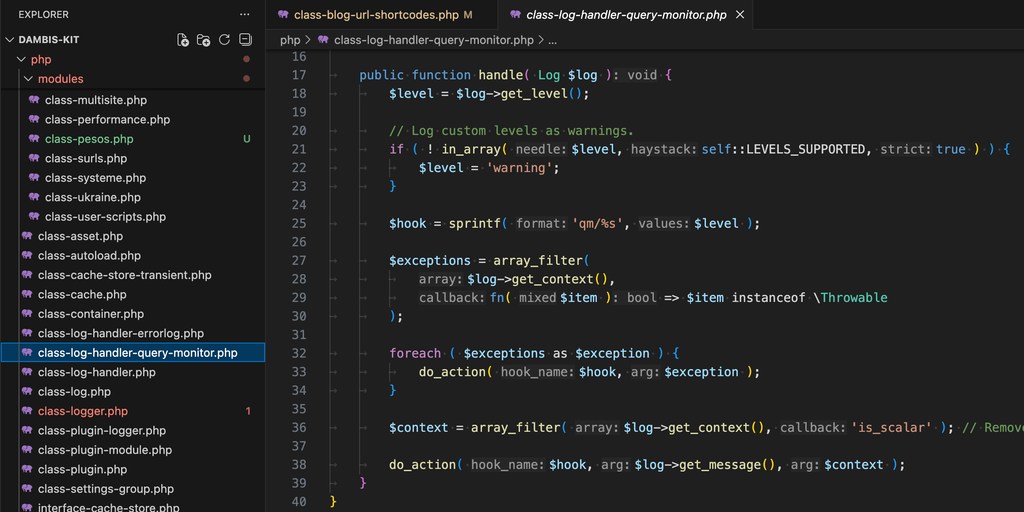Open class-log-handler-errorlog.php in Explorer
Image resolution: width=1024 pixels, height=512 pixels.
click(120, 333)
